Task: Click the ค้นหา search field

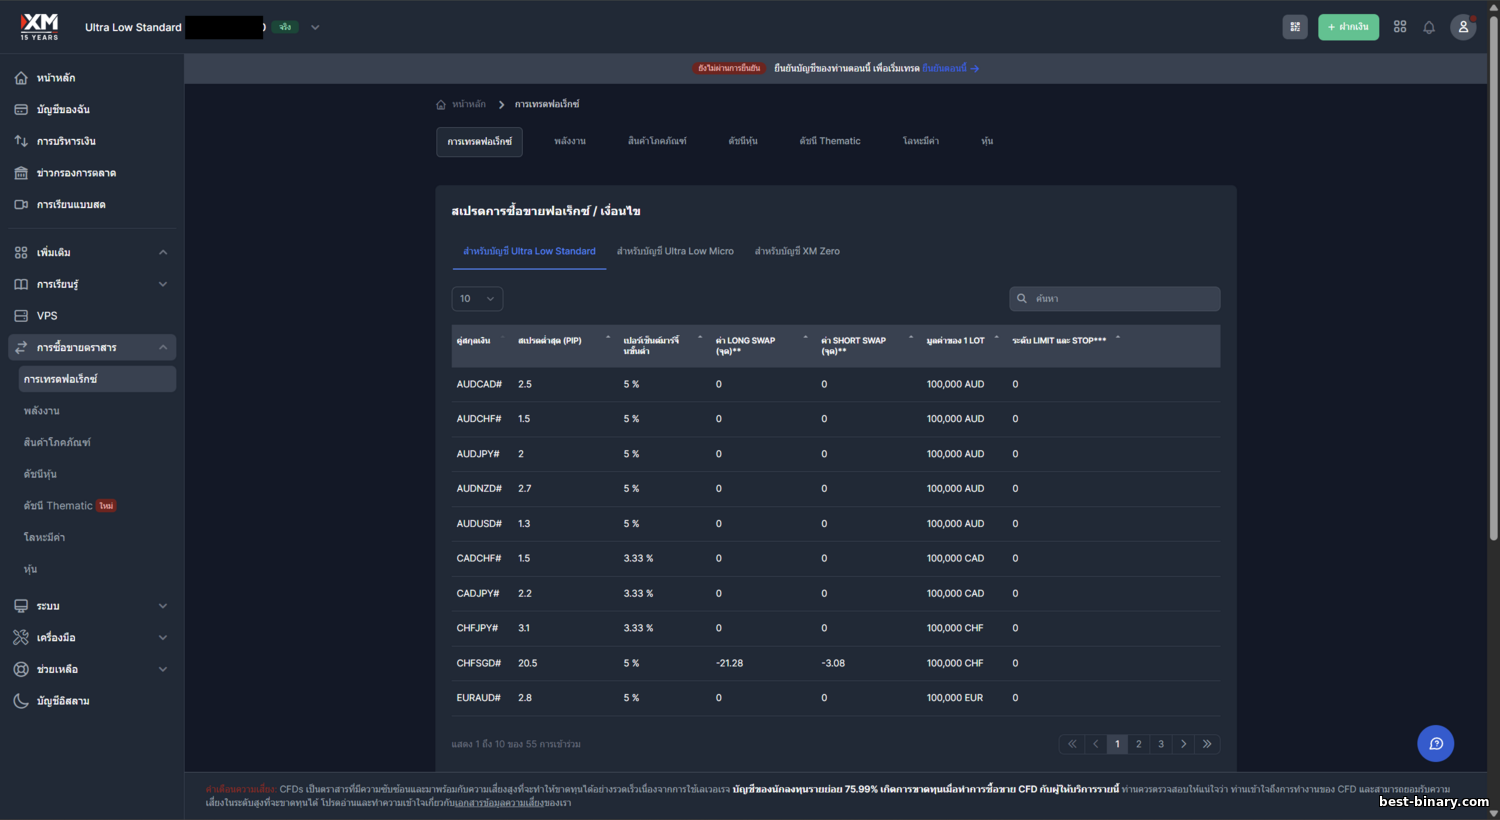Action: click(x=1115, y=299)
